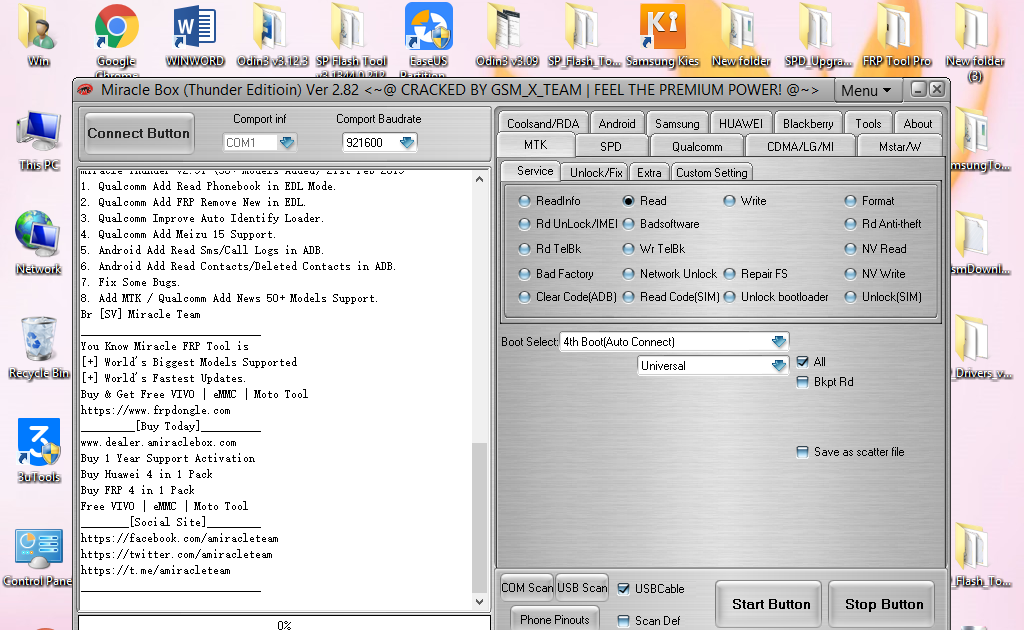Screen dimensions: 1024x630
Task: Open the Unlock/Fix sub-tab
Action: click(x=596, y=172)
